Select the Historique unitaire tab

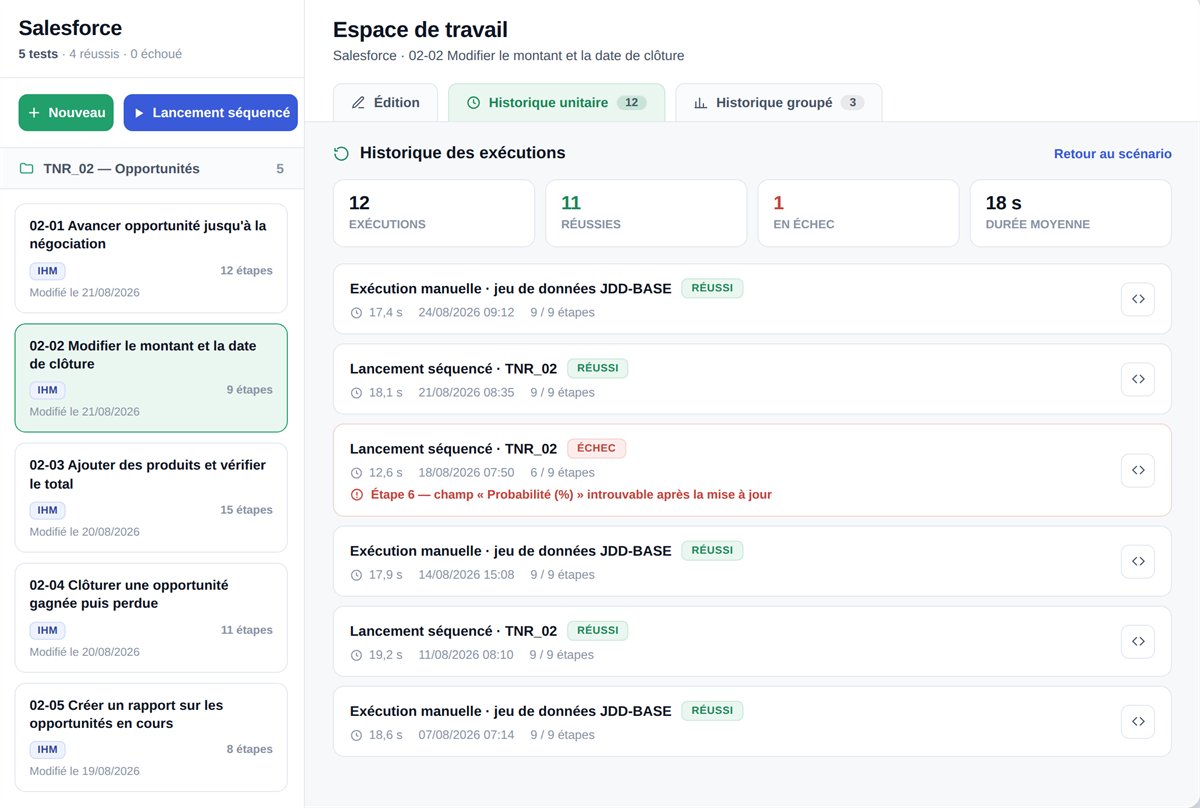556,103
